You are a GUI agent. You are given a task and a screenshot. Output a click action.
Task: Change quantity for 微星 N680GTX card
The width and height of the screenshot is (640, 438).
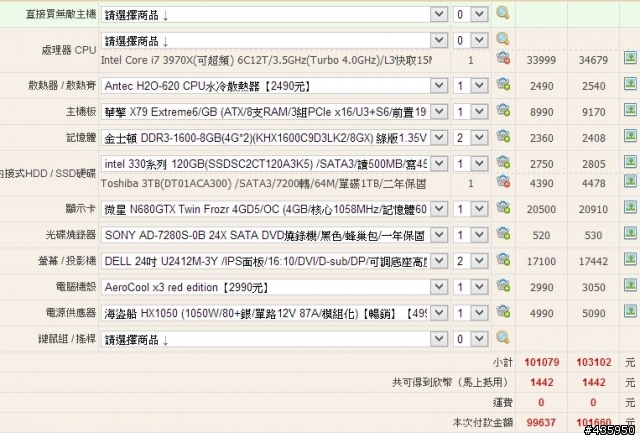(x=471, y=209)
